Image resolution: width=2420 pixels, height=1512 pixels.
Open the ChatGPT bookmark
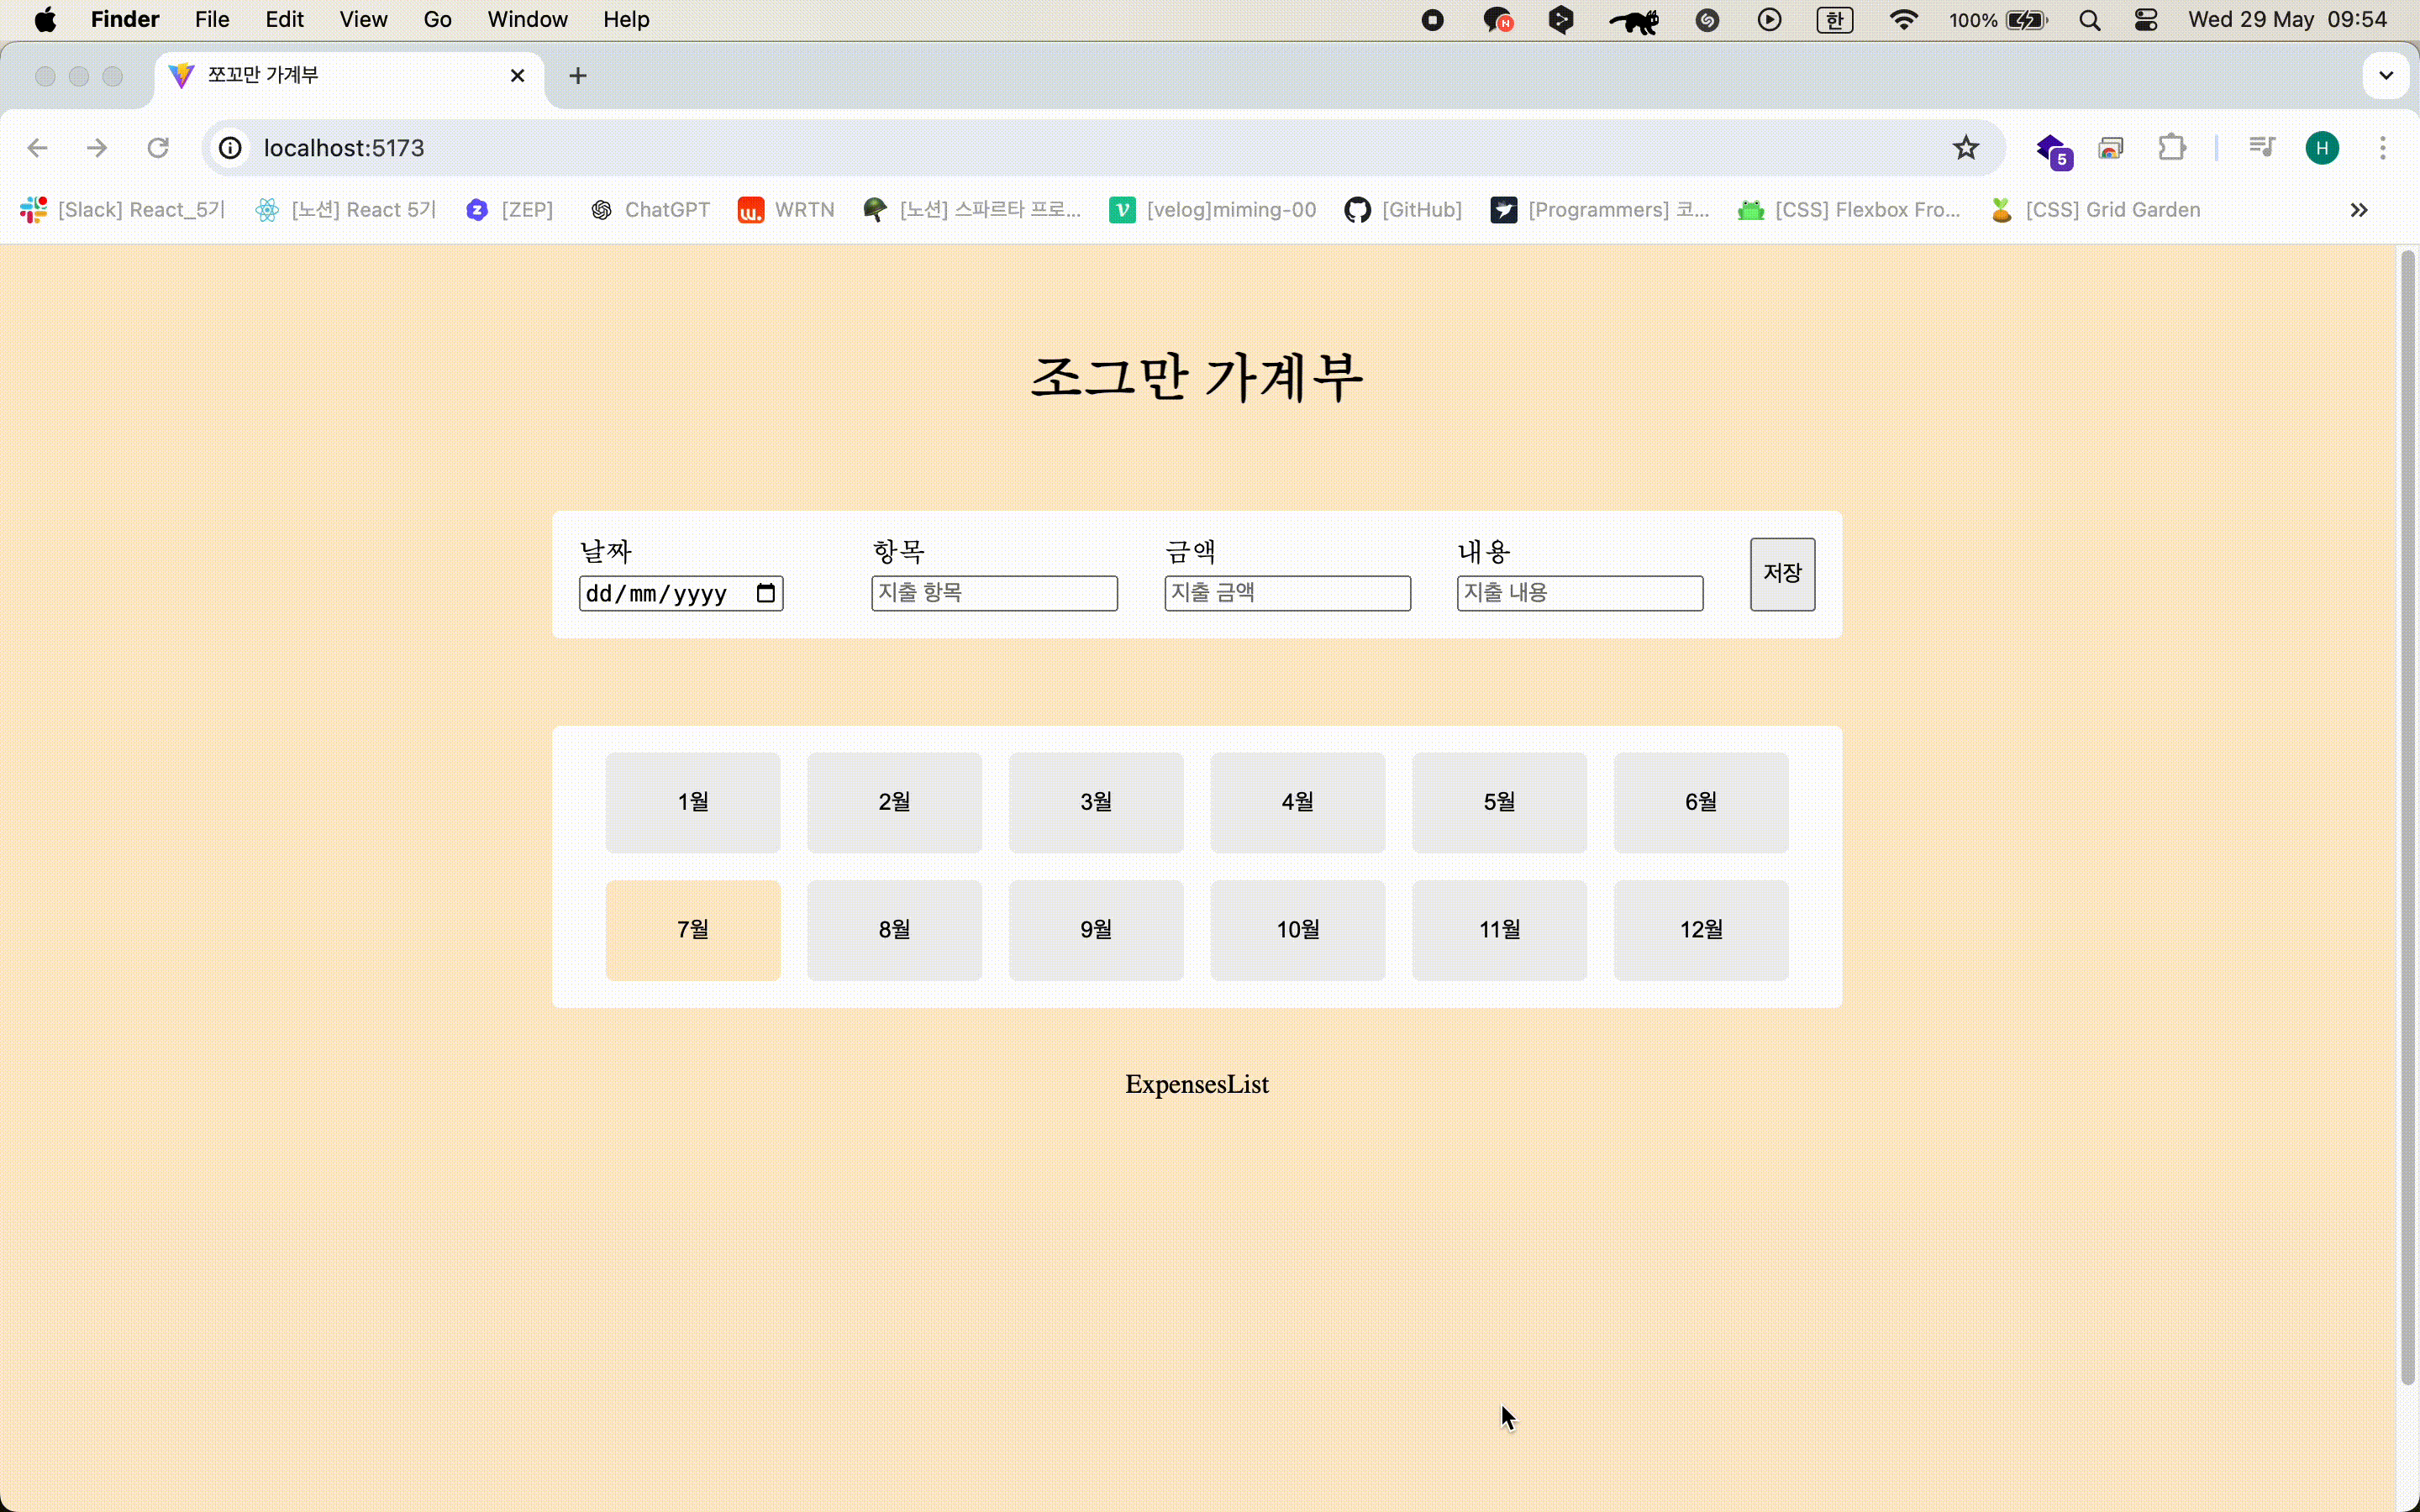tap(649, 210)
